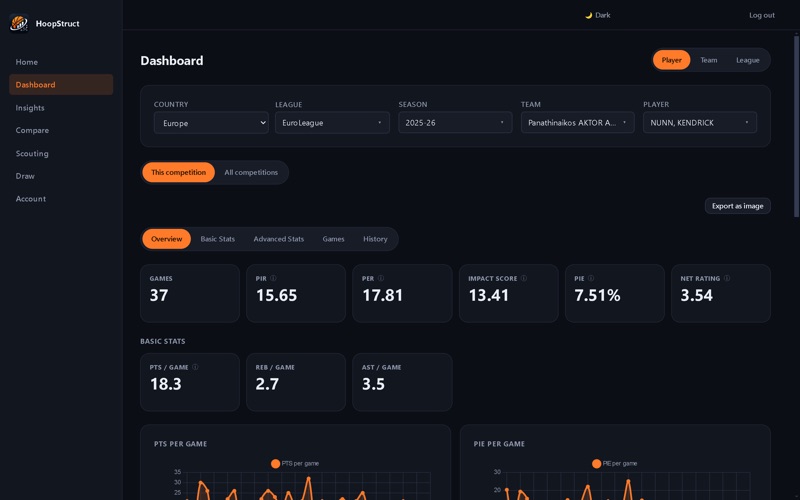800x500 pixels.
Task: Click the PER value 17.81
Action: coord(383,295)
